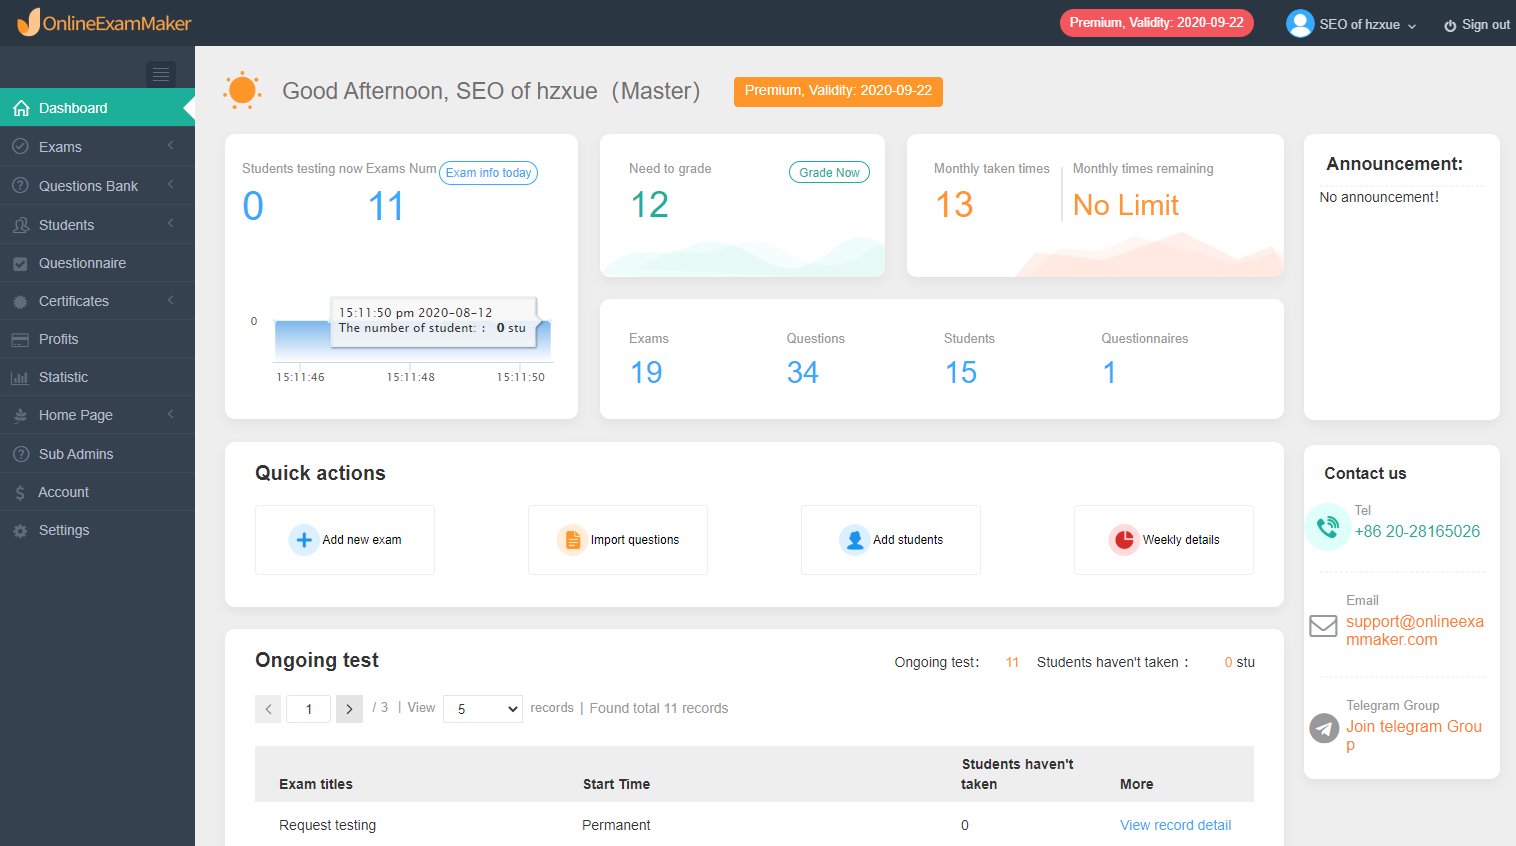This screenshot has height=846, width=1516.
Task: Click the page number input field
Action: (x=309, y=709)
